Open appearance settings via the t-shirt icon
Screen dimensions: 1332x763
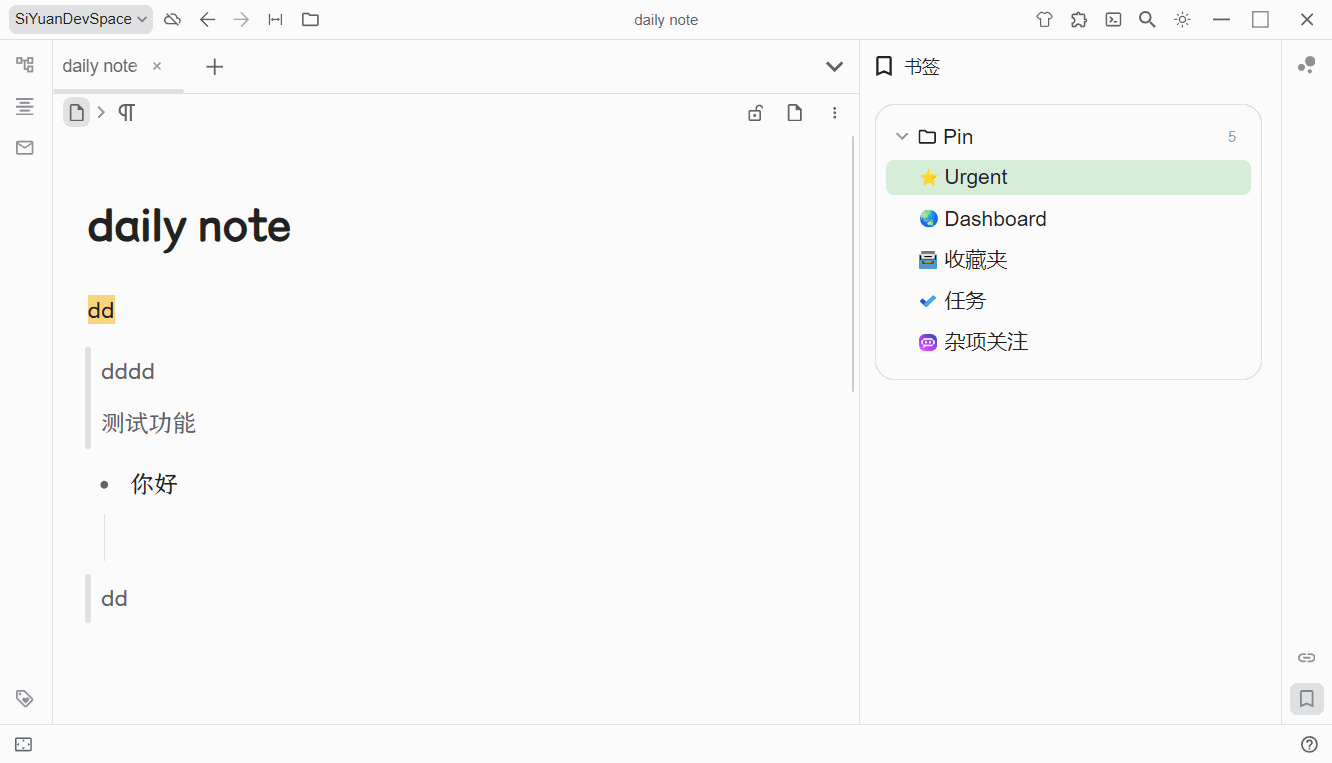point(1044,19)
